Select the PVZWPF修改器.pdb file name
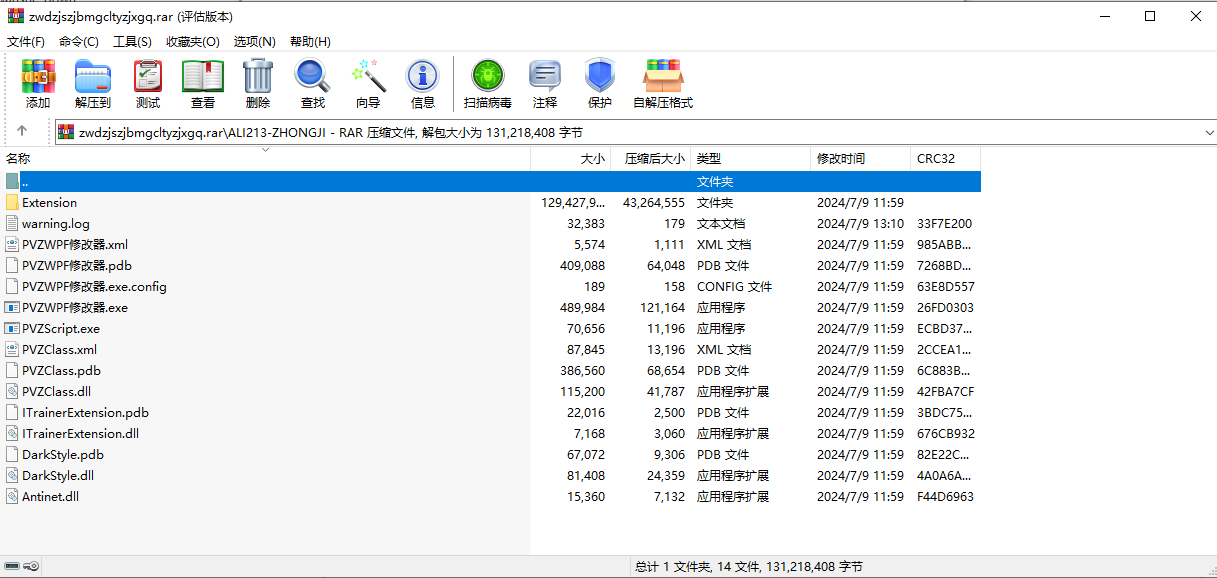The height and width of the screenshot is (578, 1217). tap(77, 266)
